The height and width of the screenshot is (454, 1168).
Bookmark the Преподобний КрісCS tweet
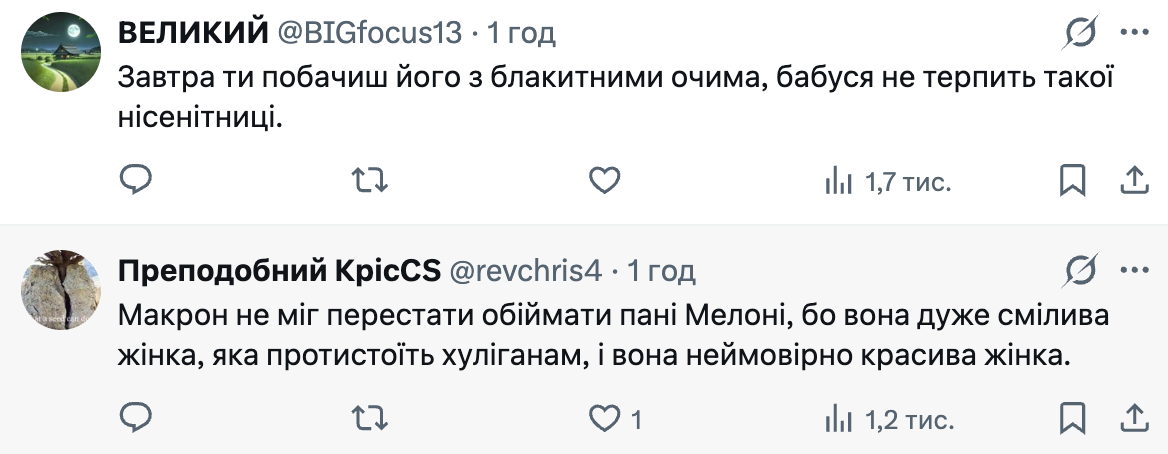1072,418
